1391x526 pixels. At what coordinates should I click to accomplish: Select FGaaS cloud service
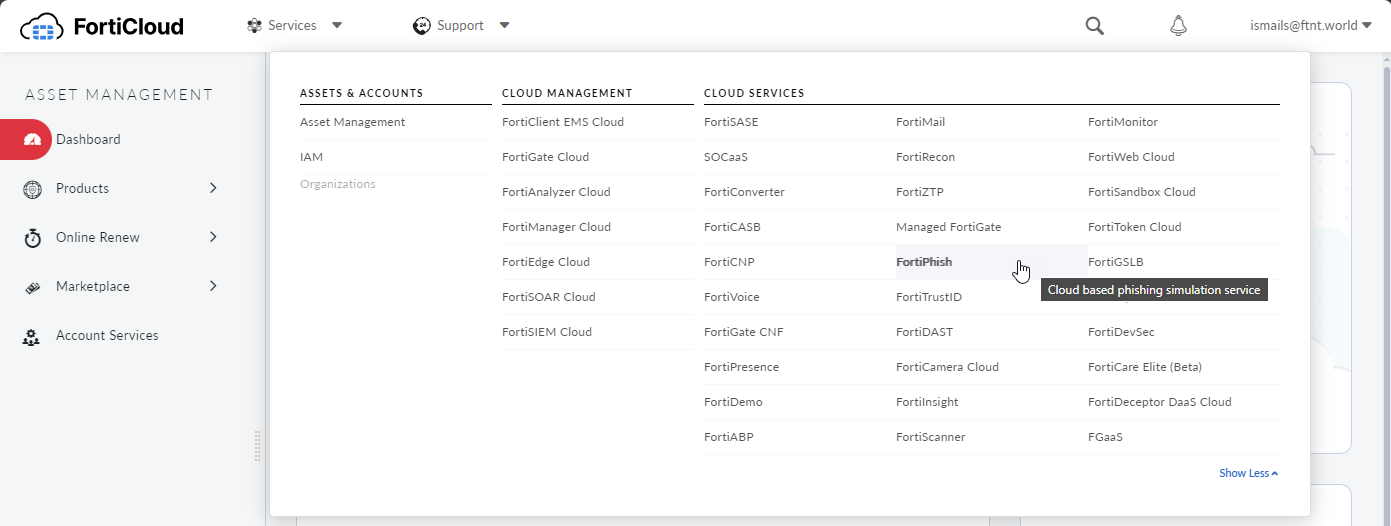pos(1106,437)
